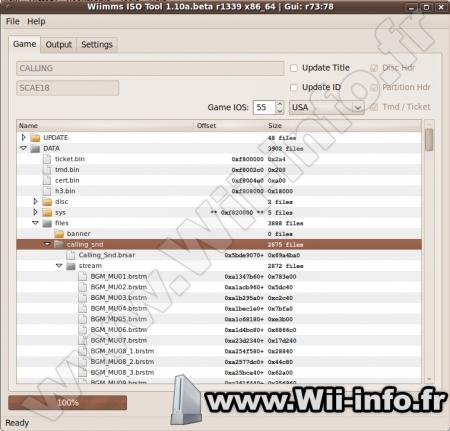Select the 0x69a4ba0 size value

284,255
